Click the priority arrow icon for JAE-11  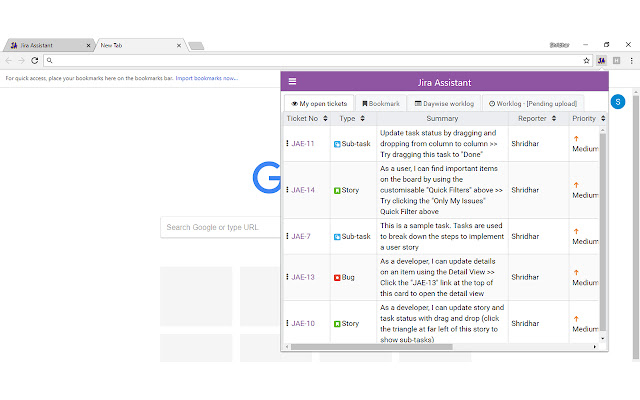[x=576, y=138]
